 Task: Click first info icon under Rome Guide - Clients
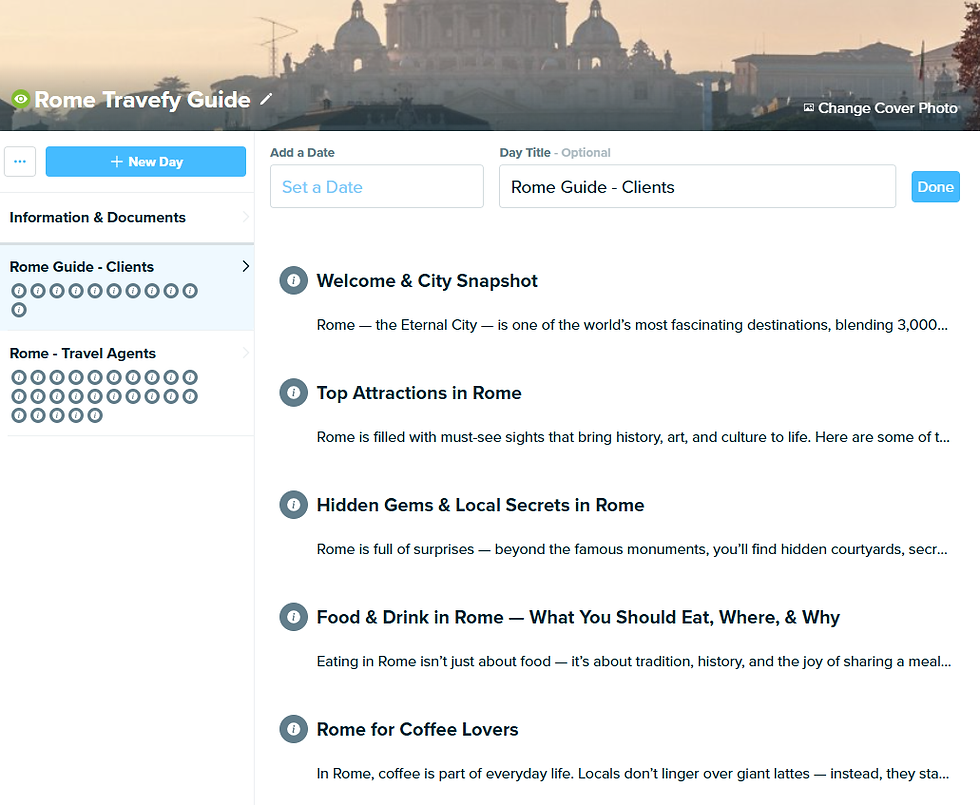click(19, 291)
